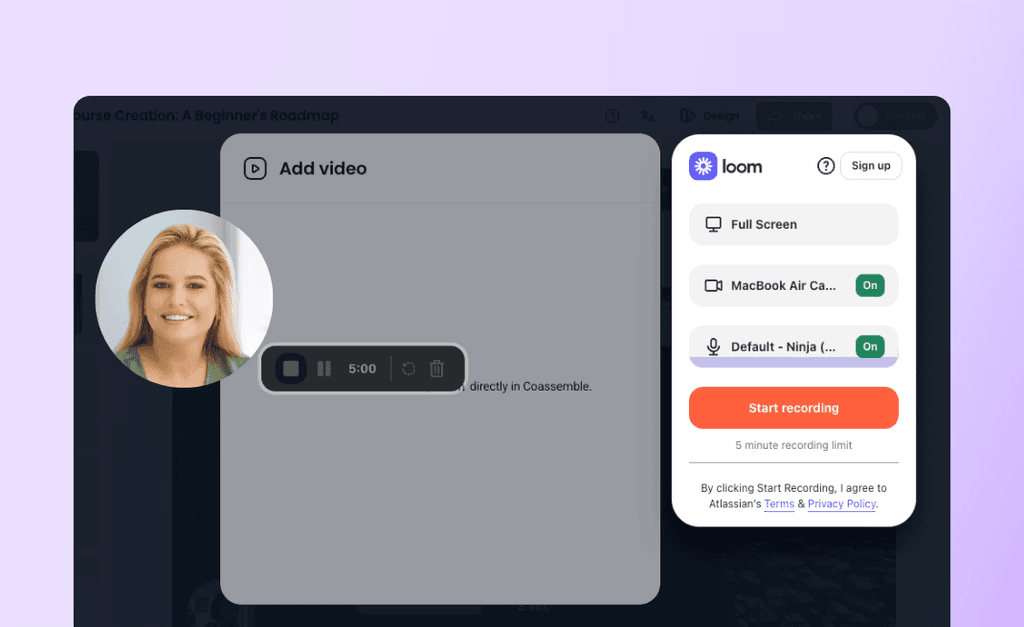Open the MacBook Air camera source list

pyautogui.click(x=772, y=286)
